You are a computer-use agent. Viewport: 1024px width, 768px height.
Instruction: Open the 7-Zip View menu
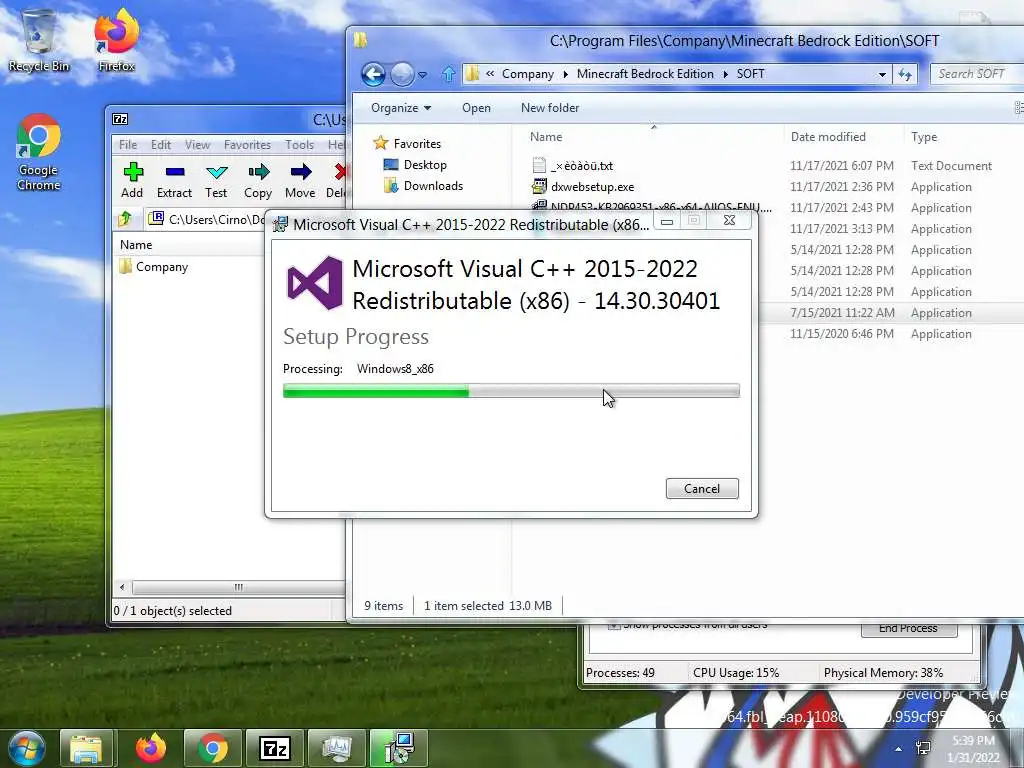click(x=197, y=144)
